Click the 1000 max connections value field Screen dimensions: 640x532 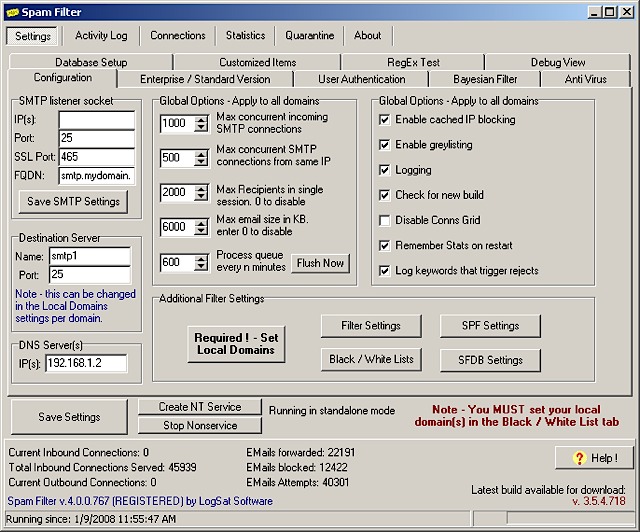coord(178,124)
